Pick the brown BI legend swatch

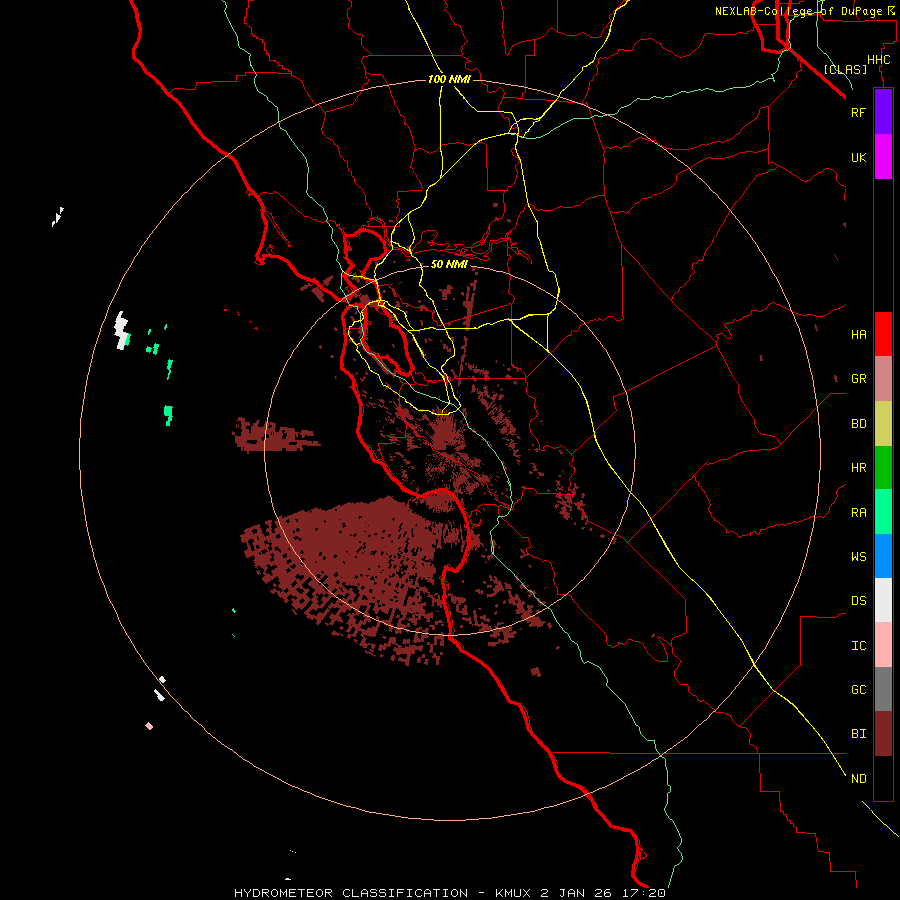point(883,734)
